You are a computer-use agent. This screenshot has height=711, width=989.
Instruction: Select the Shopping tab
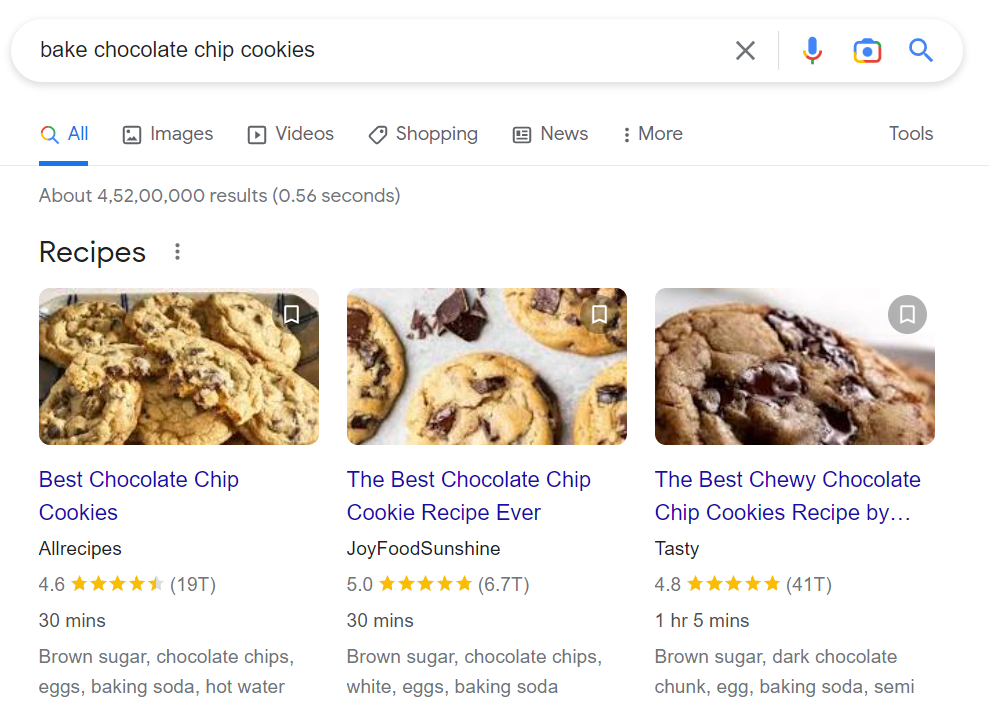coord(423,134)
